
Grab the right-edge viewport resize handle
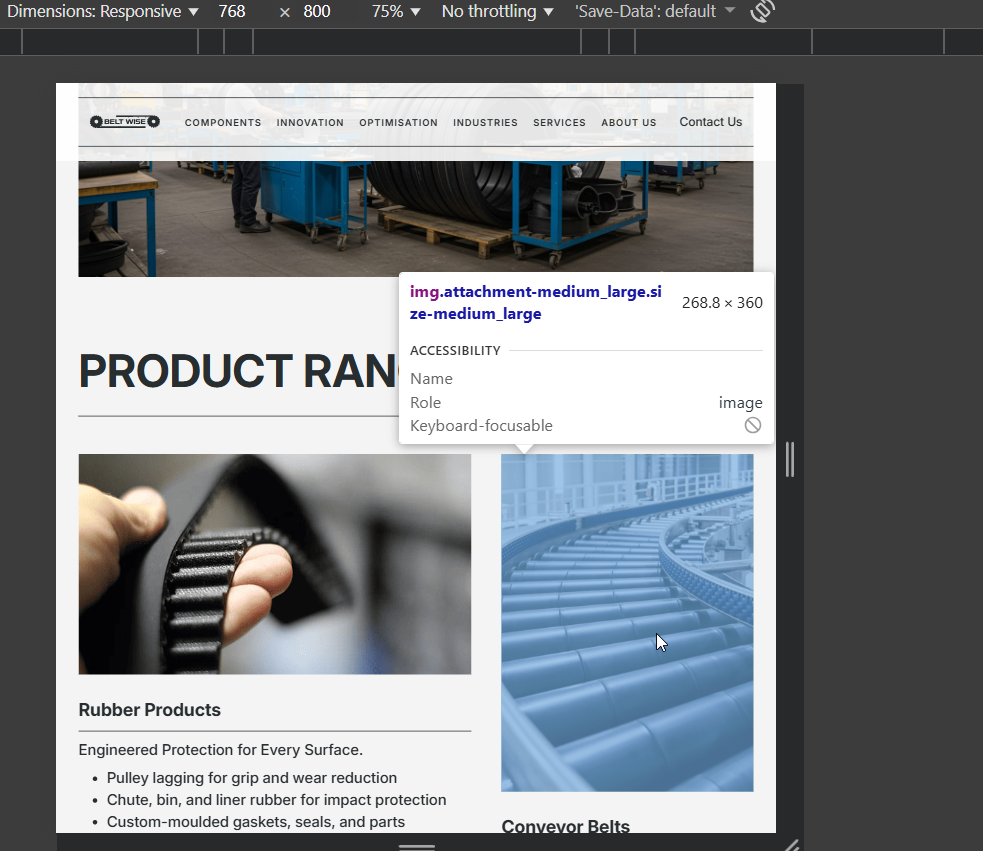click(790, 459)
